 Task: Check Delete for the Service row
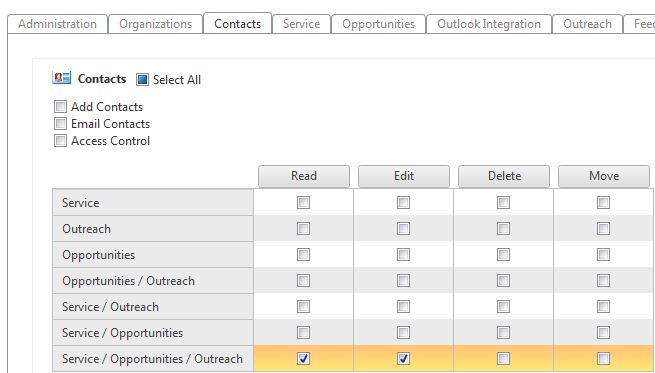[503, 203]
